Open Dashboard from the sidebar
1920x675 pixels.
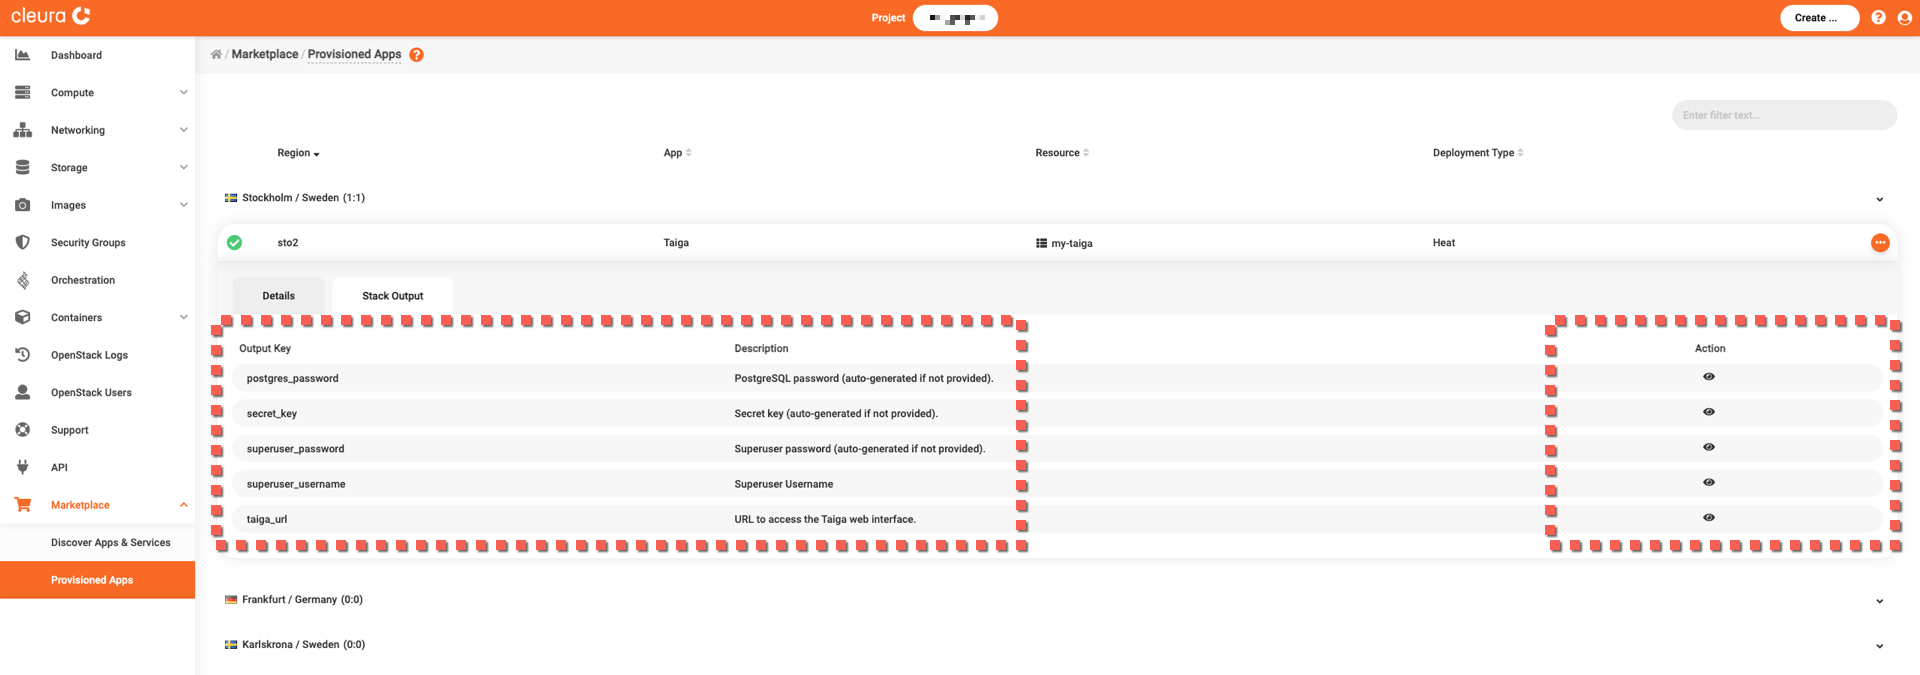pyautogui.click(x=76, y=55)
